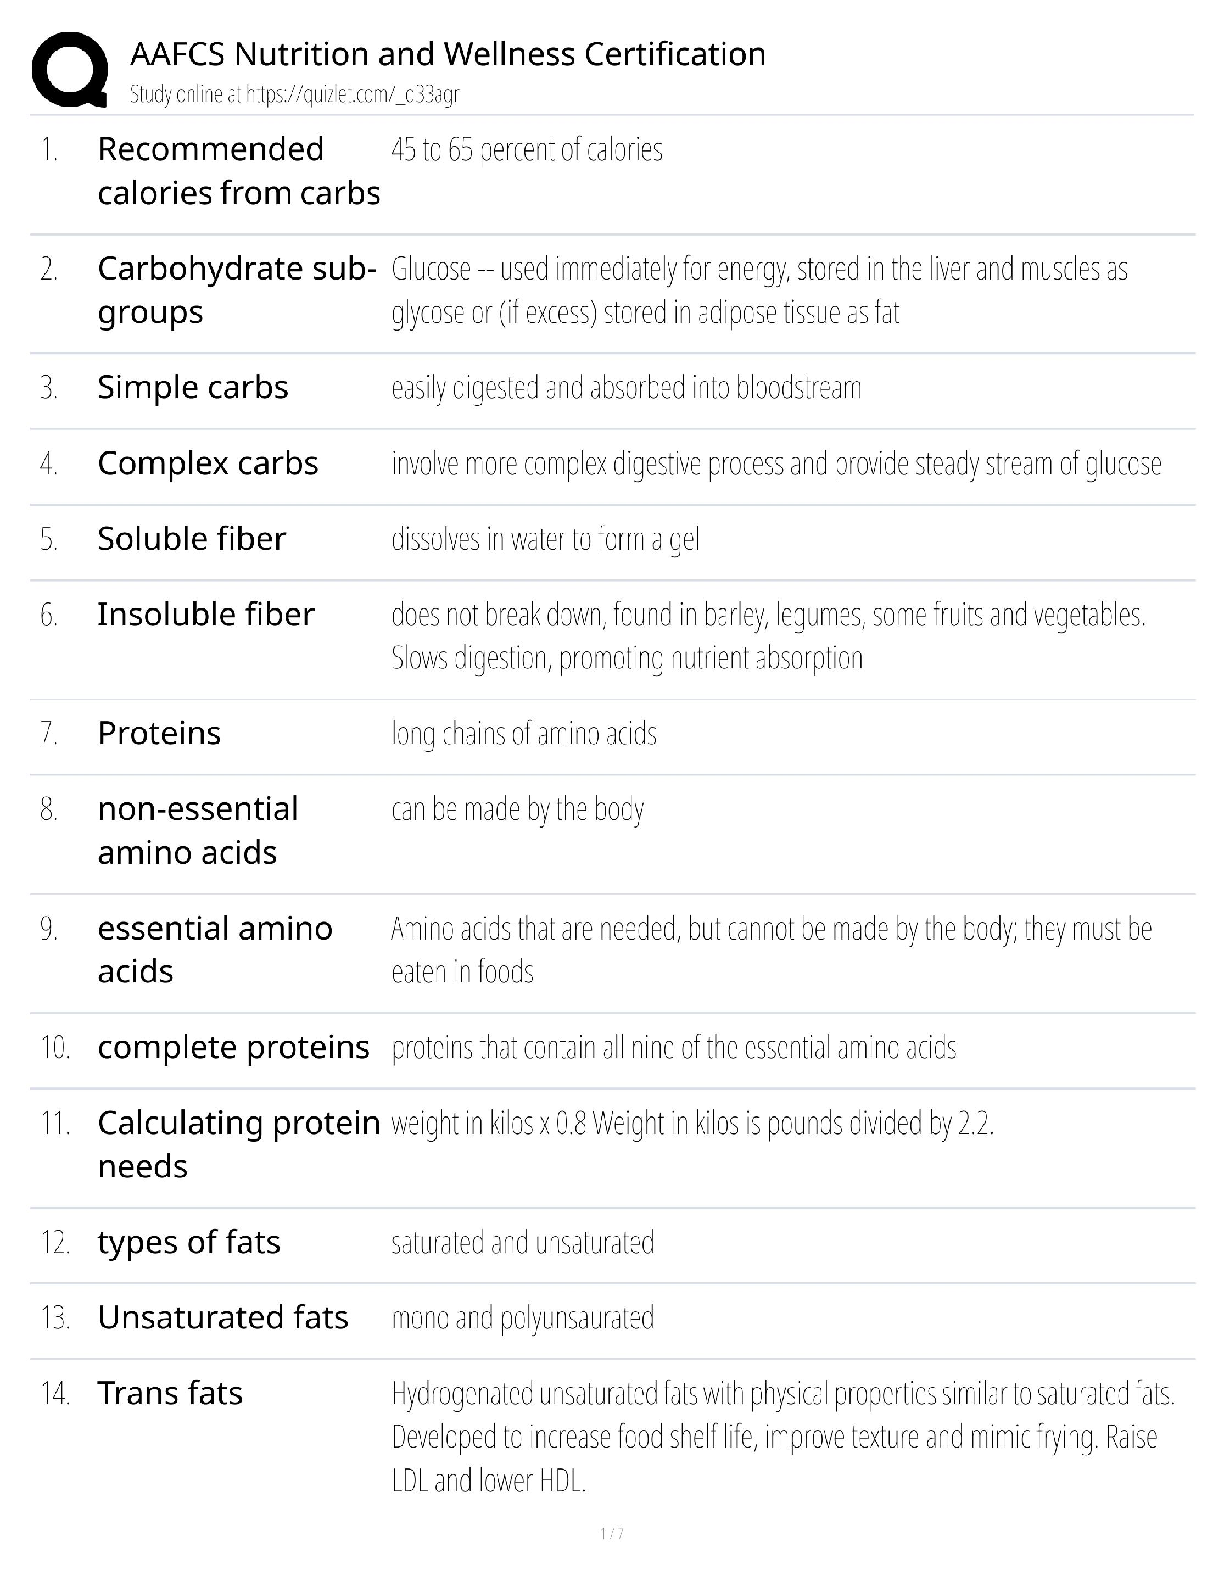Click the Quizlet Q logo icon

click(69, 69)
